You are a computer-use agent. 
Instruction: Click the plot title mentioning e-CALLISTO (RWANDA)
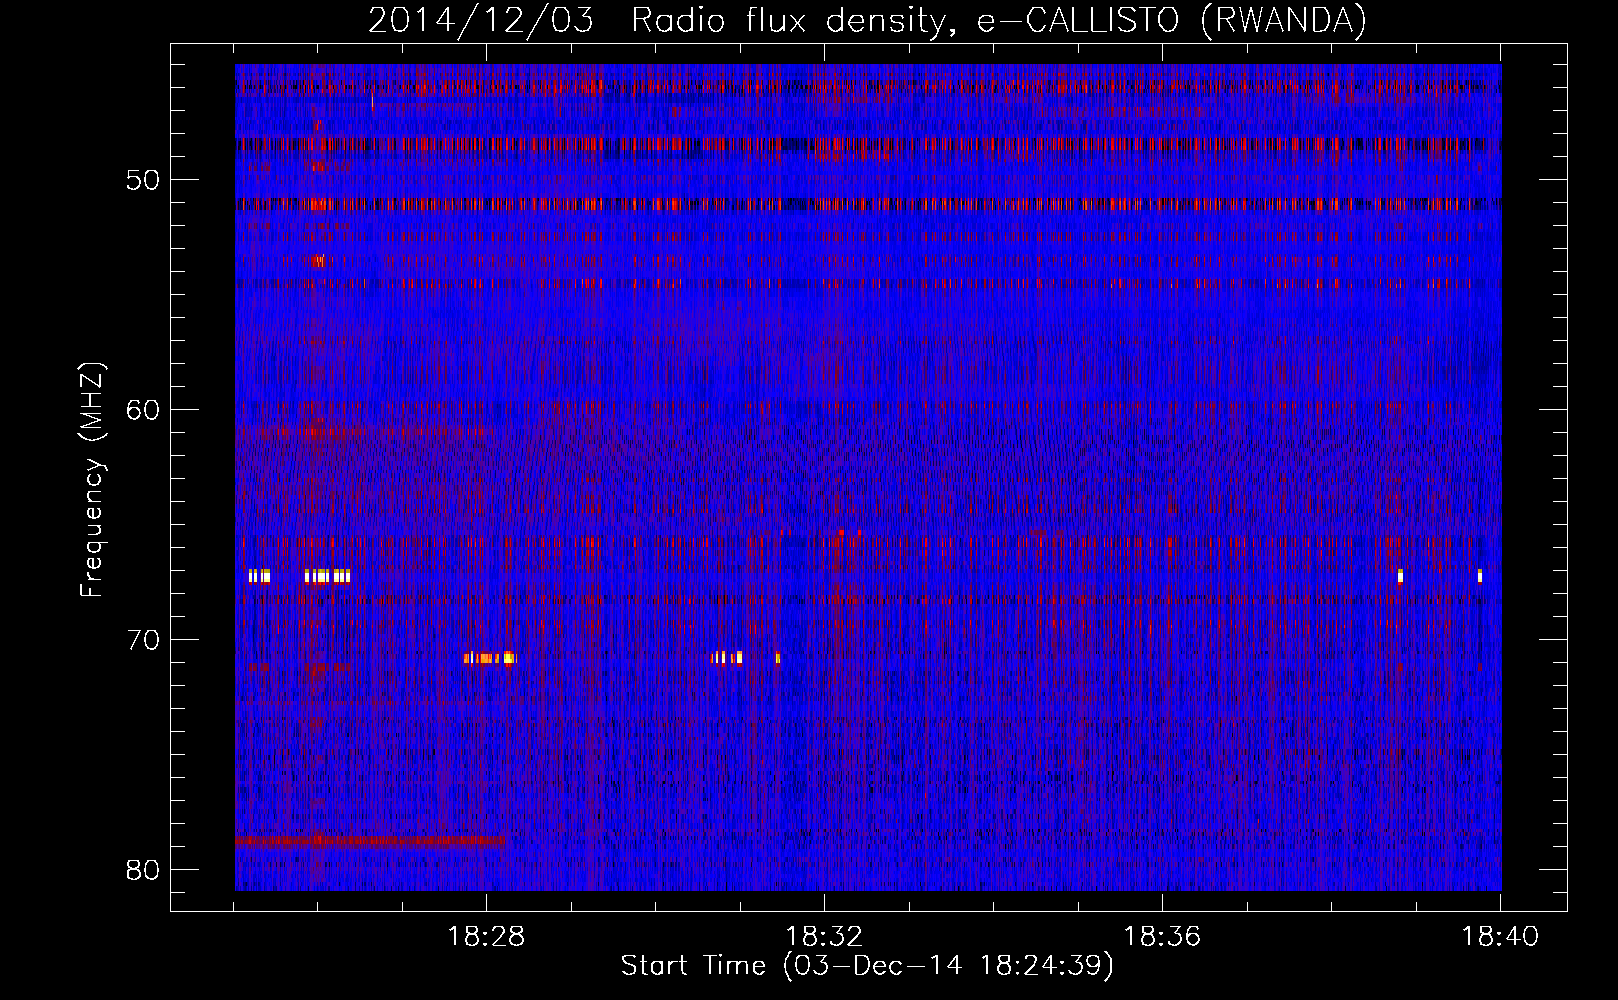[x=867, y=21]
